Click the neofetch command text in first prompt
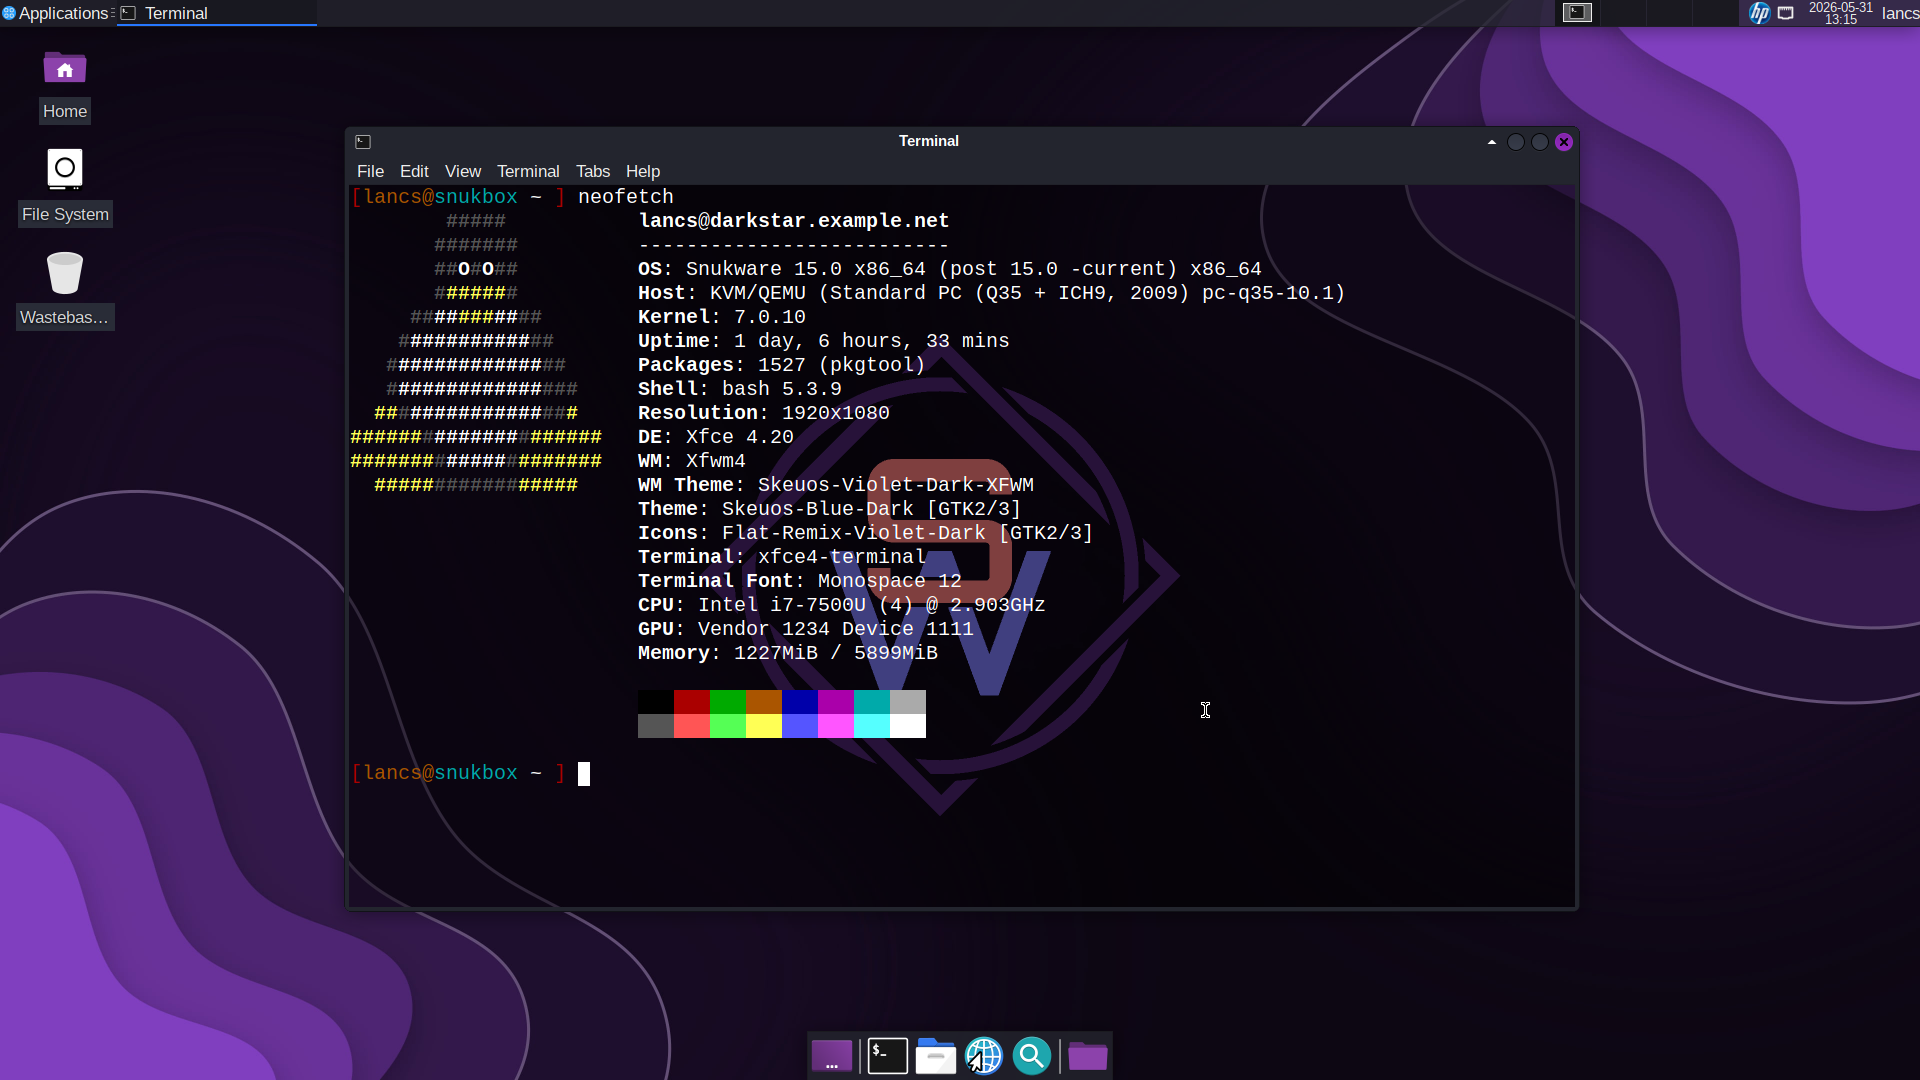The width and height of the screenshot is (1920, 1080). pyautogui.click(x=626, y=197)
